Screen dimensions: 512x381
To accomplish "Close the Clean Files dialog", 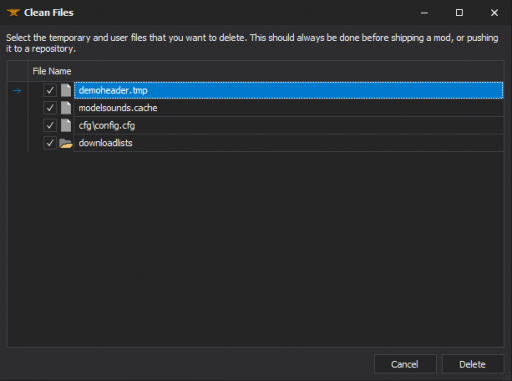I will 494,13.
